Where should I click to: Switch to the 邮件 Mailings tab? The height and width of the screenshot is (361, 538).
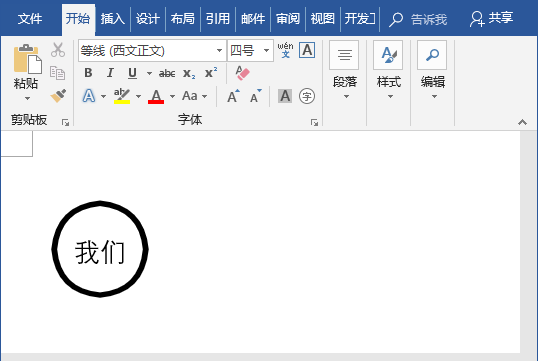253,19
